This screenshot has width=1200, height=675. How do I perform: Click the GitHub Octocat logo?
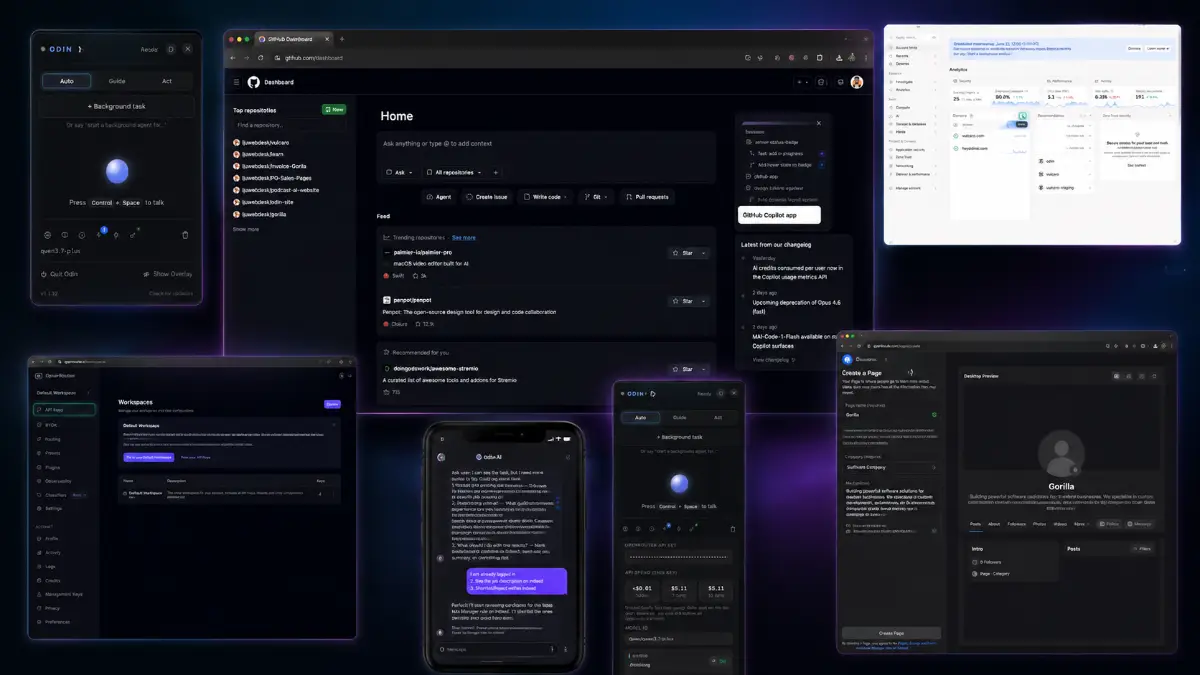254,82
